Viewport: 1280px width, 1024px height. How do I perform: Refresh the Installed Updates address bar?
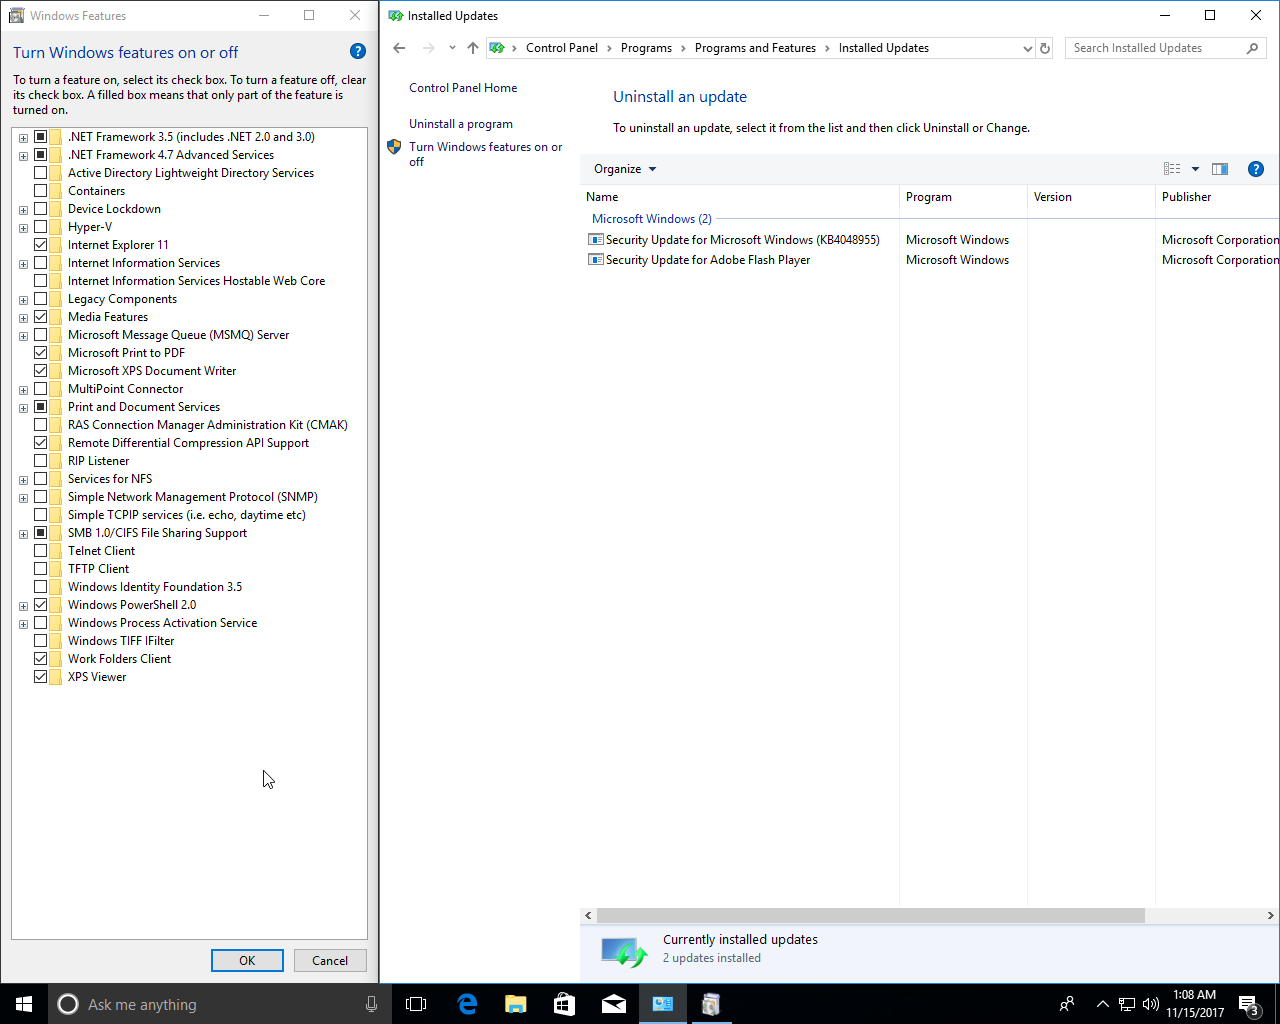tap(1045, 48)
